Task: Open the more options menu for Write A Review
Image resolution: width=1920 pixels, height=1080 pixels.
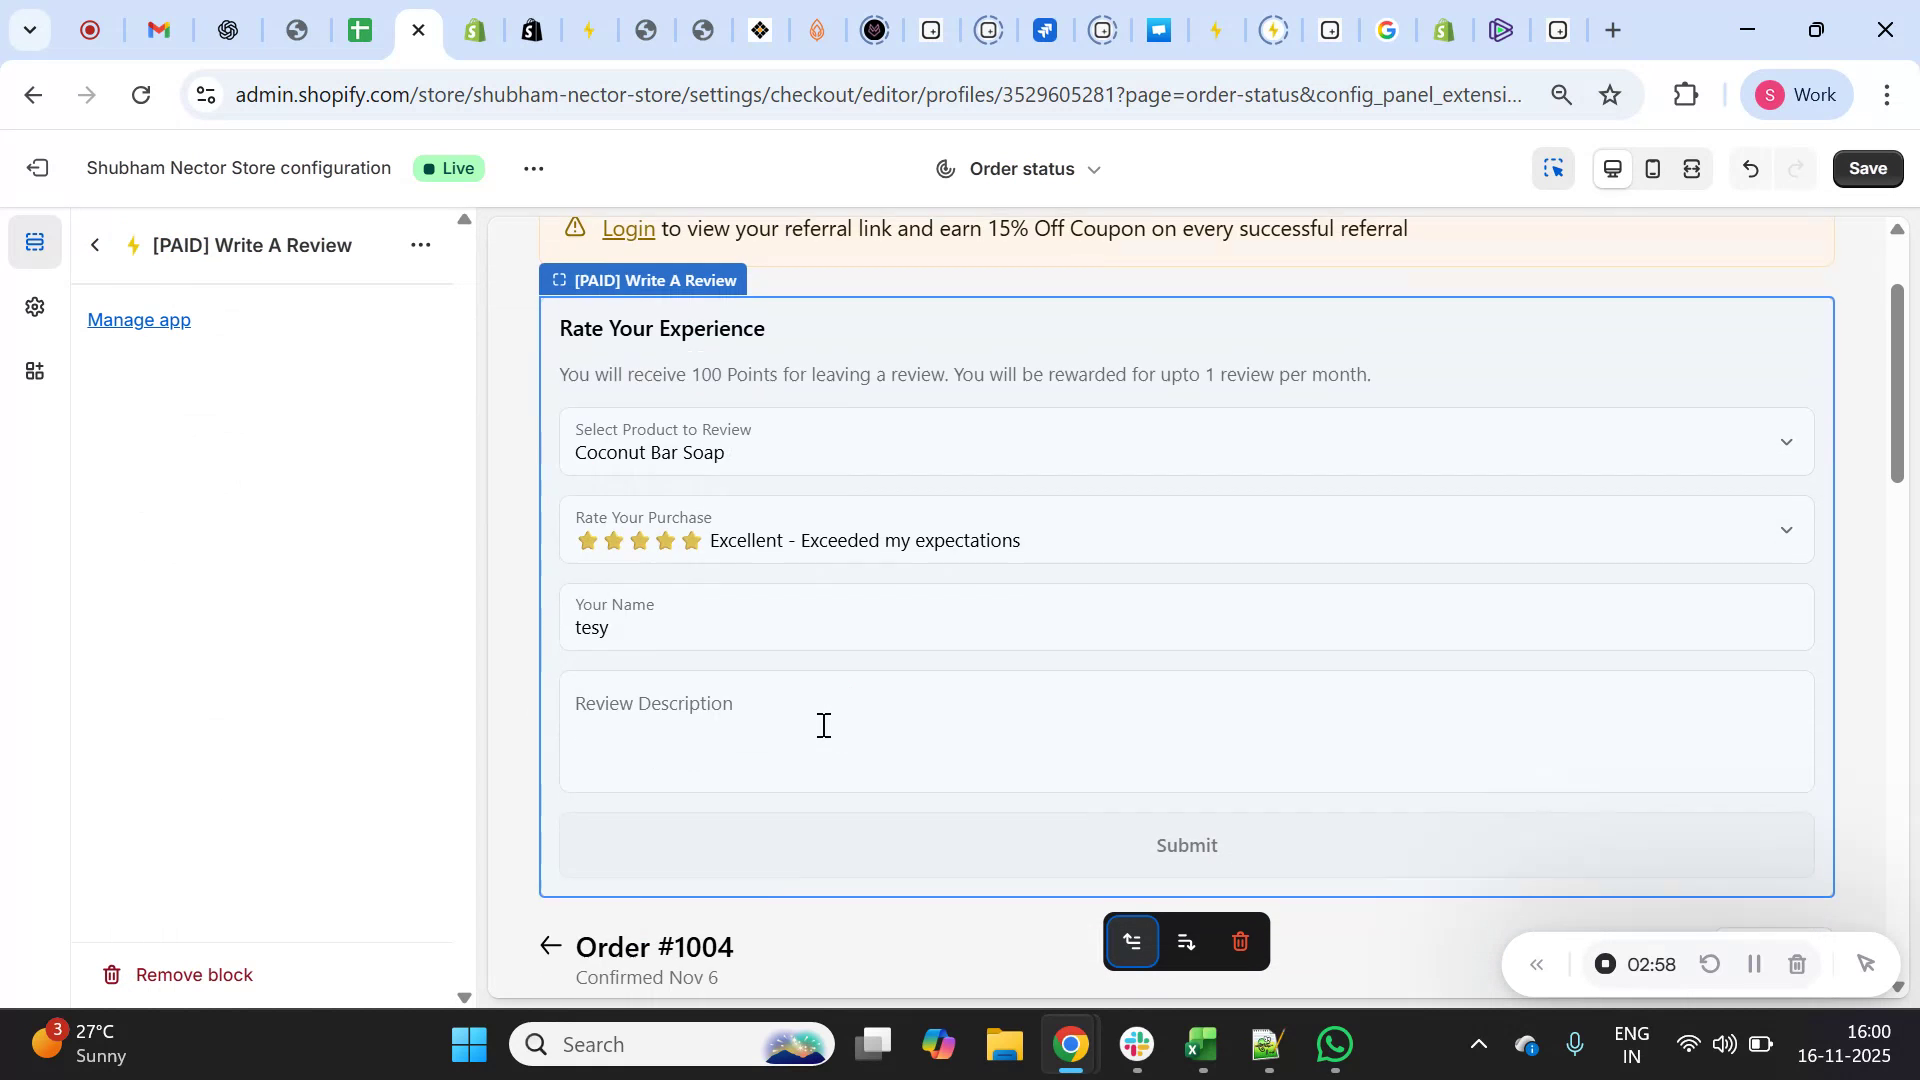Action: [x=421, y=244]
